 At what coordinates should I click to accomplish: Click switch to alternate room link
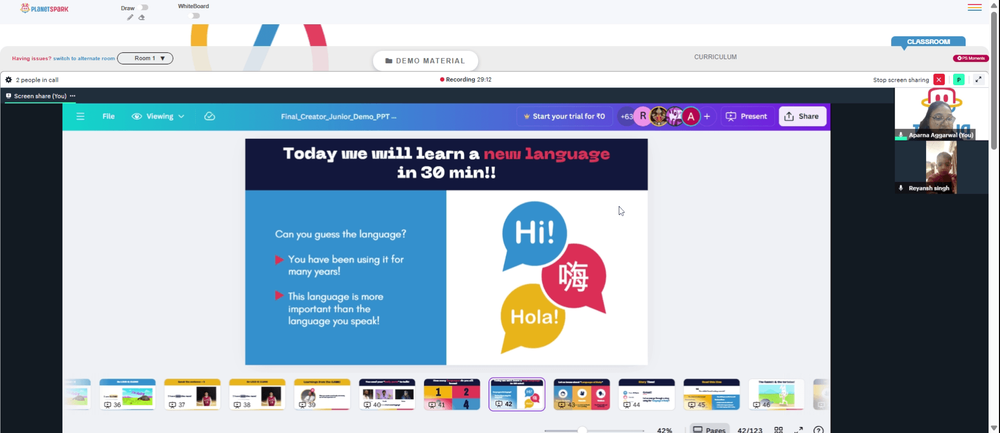pyautogui.click(x=84, y=58)
